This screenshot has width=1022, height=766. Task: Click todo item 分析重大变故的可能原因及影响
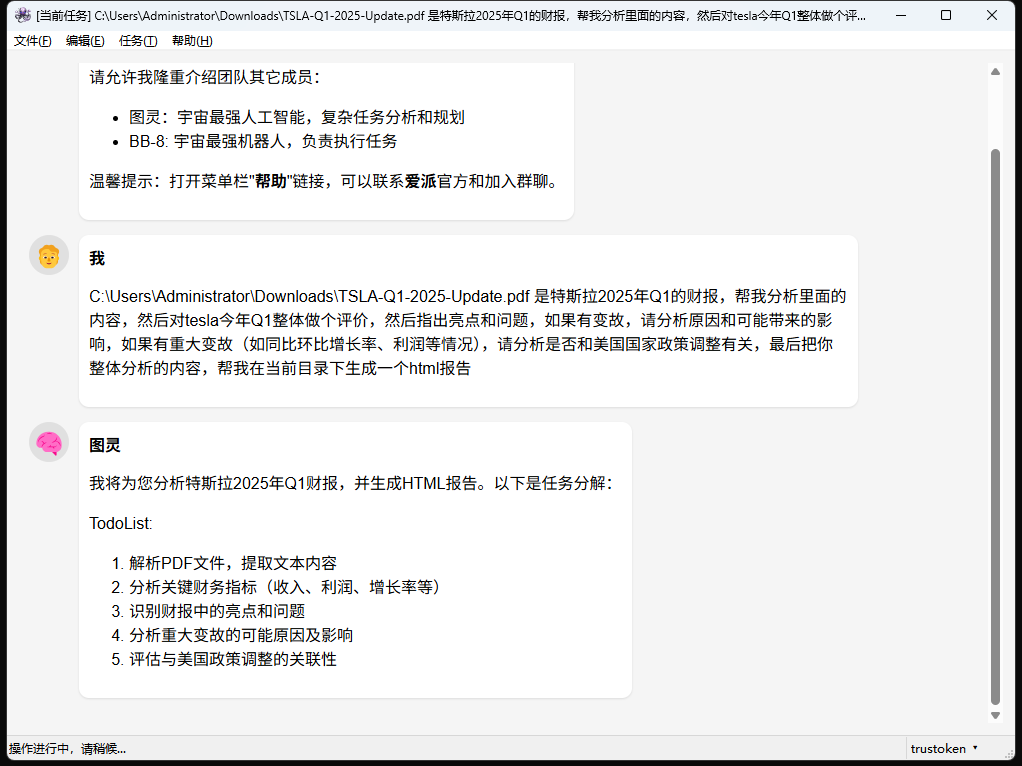241,636
